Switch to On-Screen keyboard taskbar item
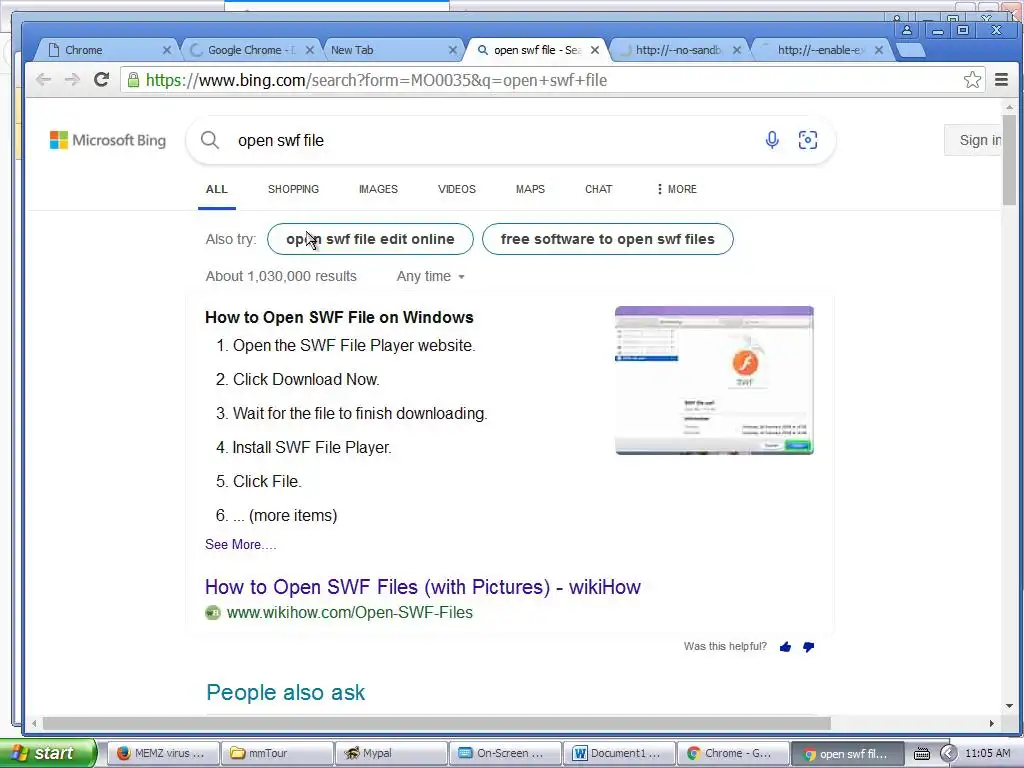Viewport: 1024px width, 768px height. tap(505, 753)
